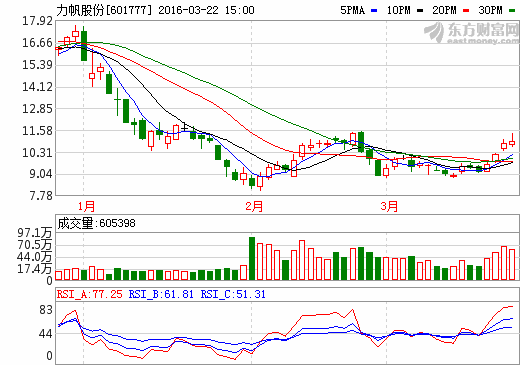Click the 成交量:605398 volume label

coord(96,223)
